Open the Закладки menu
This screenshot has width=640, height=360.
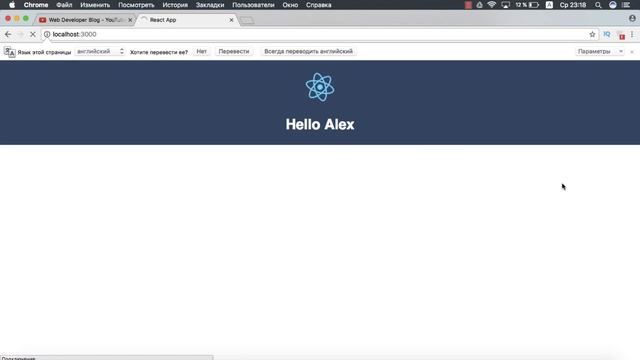tap(210, 5)
